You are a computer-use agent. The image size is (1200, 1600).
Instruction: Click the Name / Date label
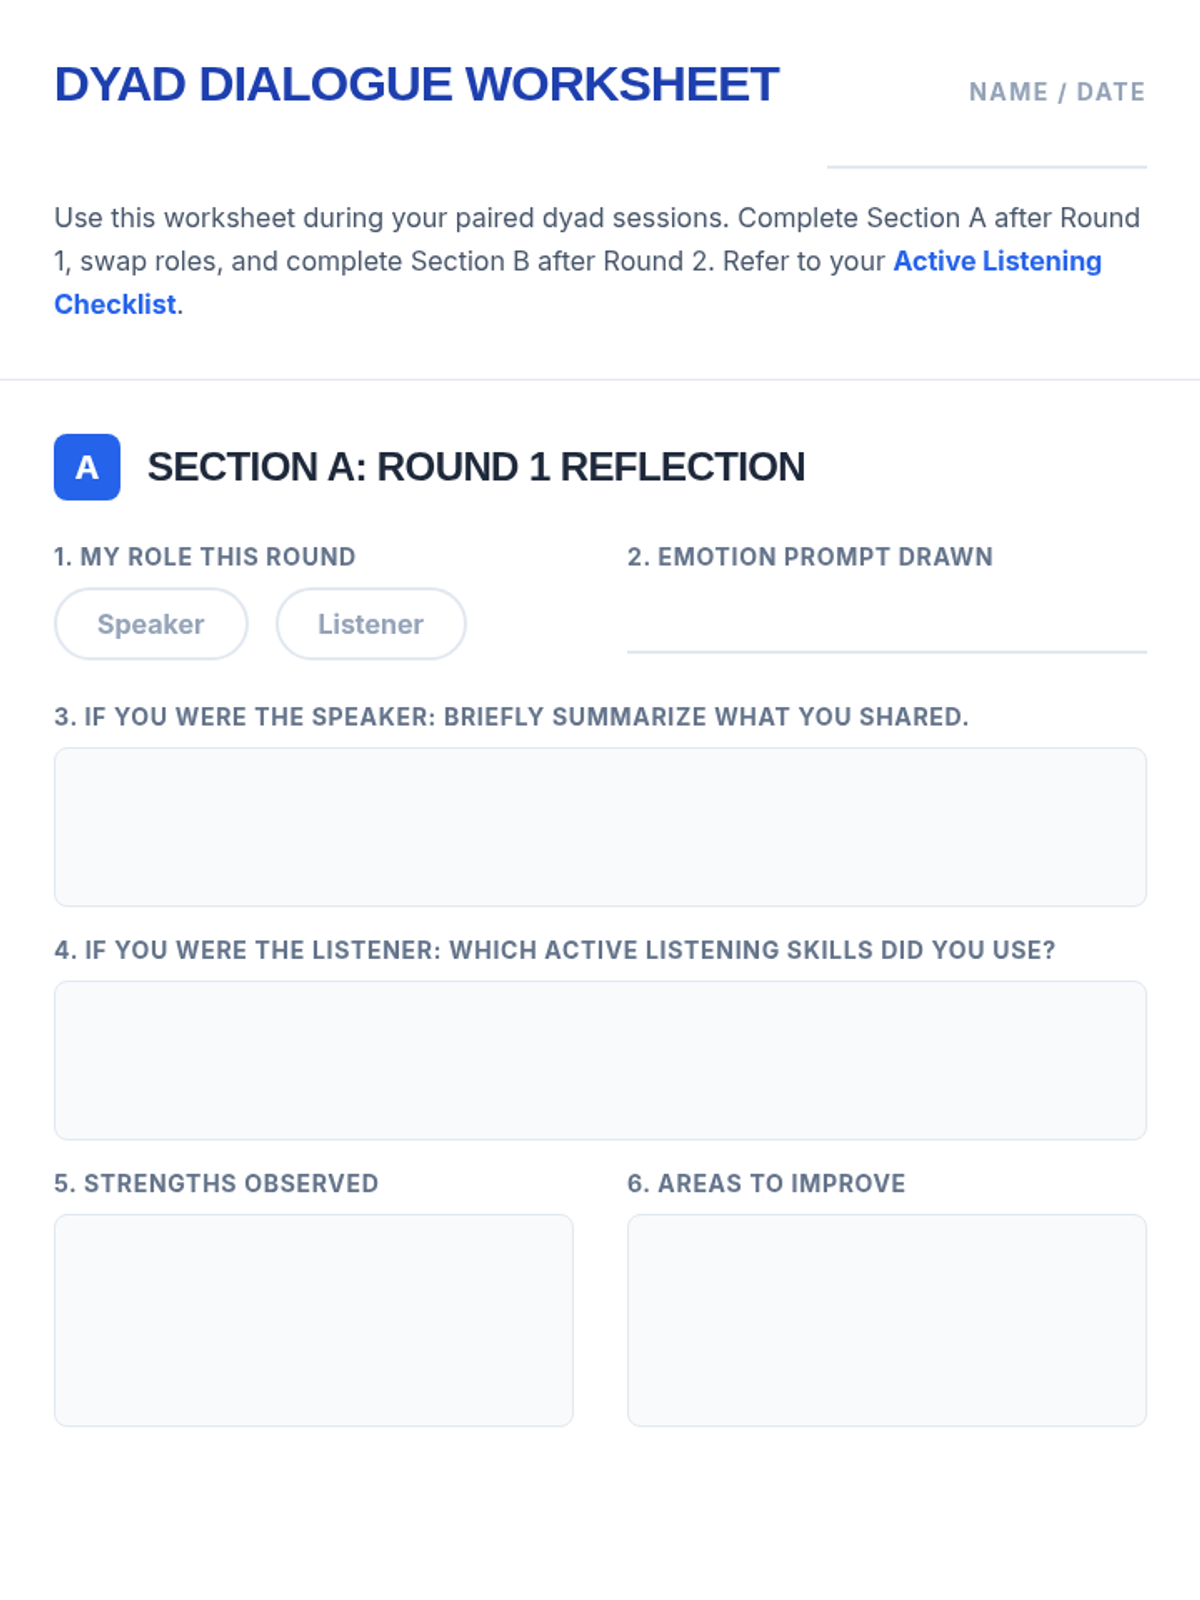(1056, 92)
